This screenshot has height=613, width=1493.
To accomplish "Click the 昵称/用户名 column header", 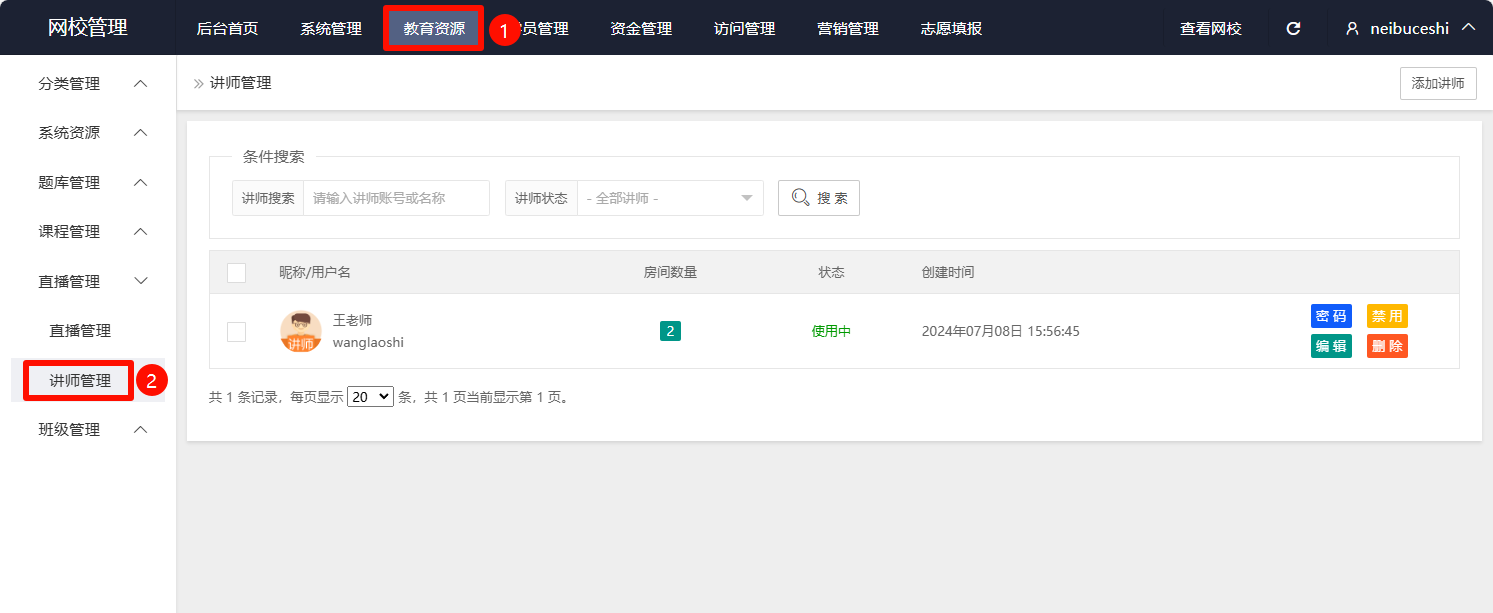I will pyautogui.click(x=315, y=272).
